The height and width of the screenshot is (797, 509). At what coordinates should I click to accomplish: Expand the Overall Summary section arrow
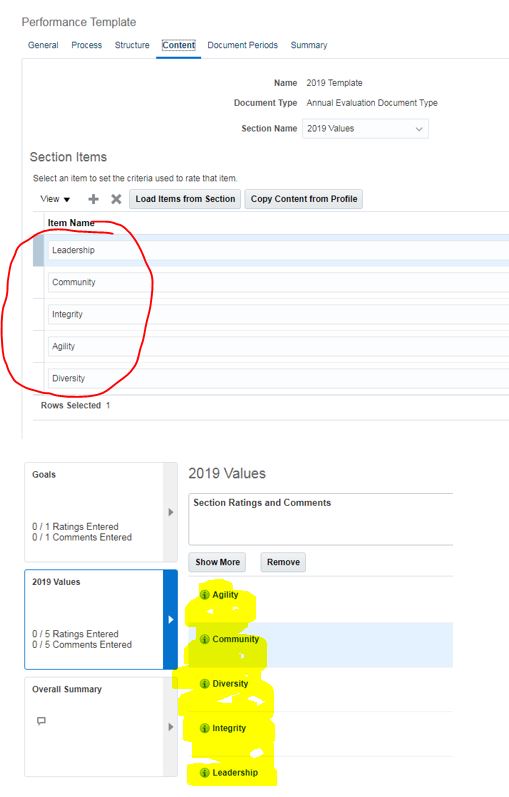point(171,727)
